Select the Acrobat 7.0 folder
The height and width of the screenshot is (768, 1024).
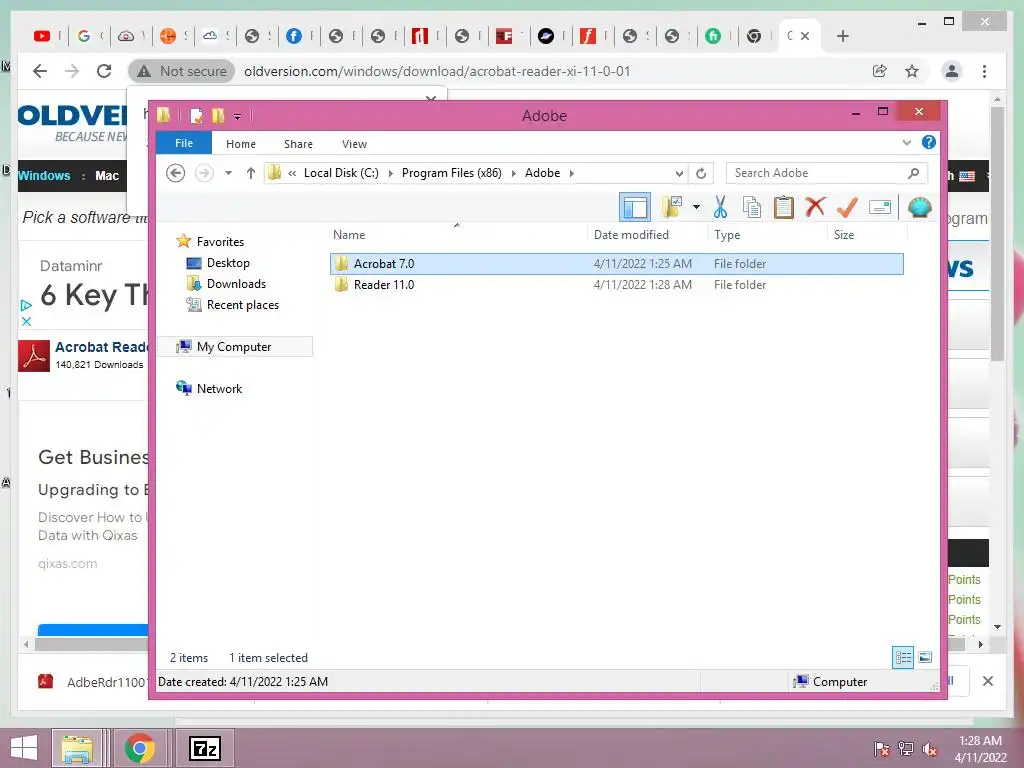coord(616,264)
